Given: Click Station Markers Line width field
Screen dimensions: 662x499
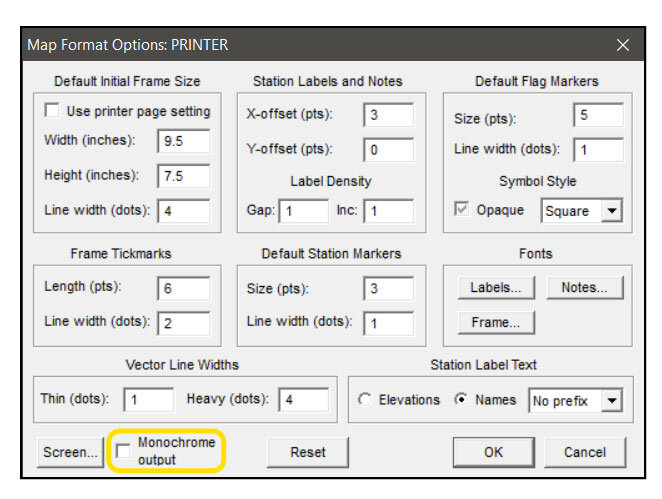Looking at the screenshot, I should point(388,323).
